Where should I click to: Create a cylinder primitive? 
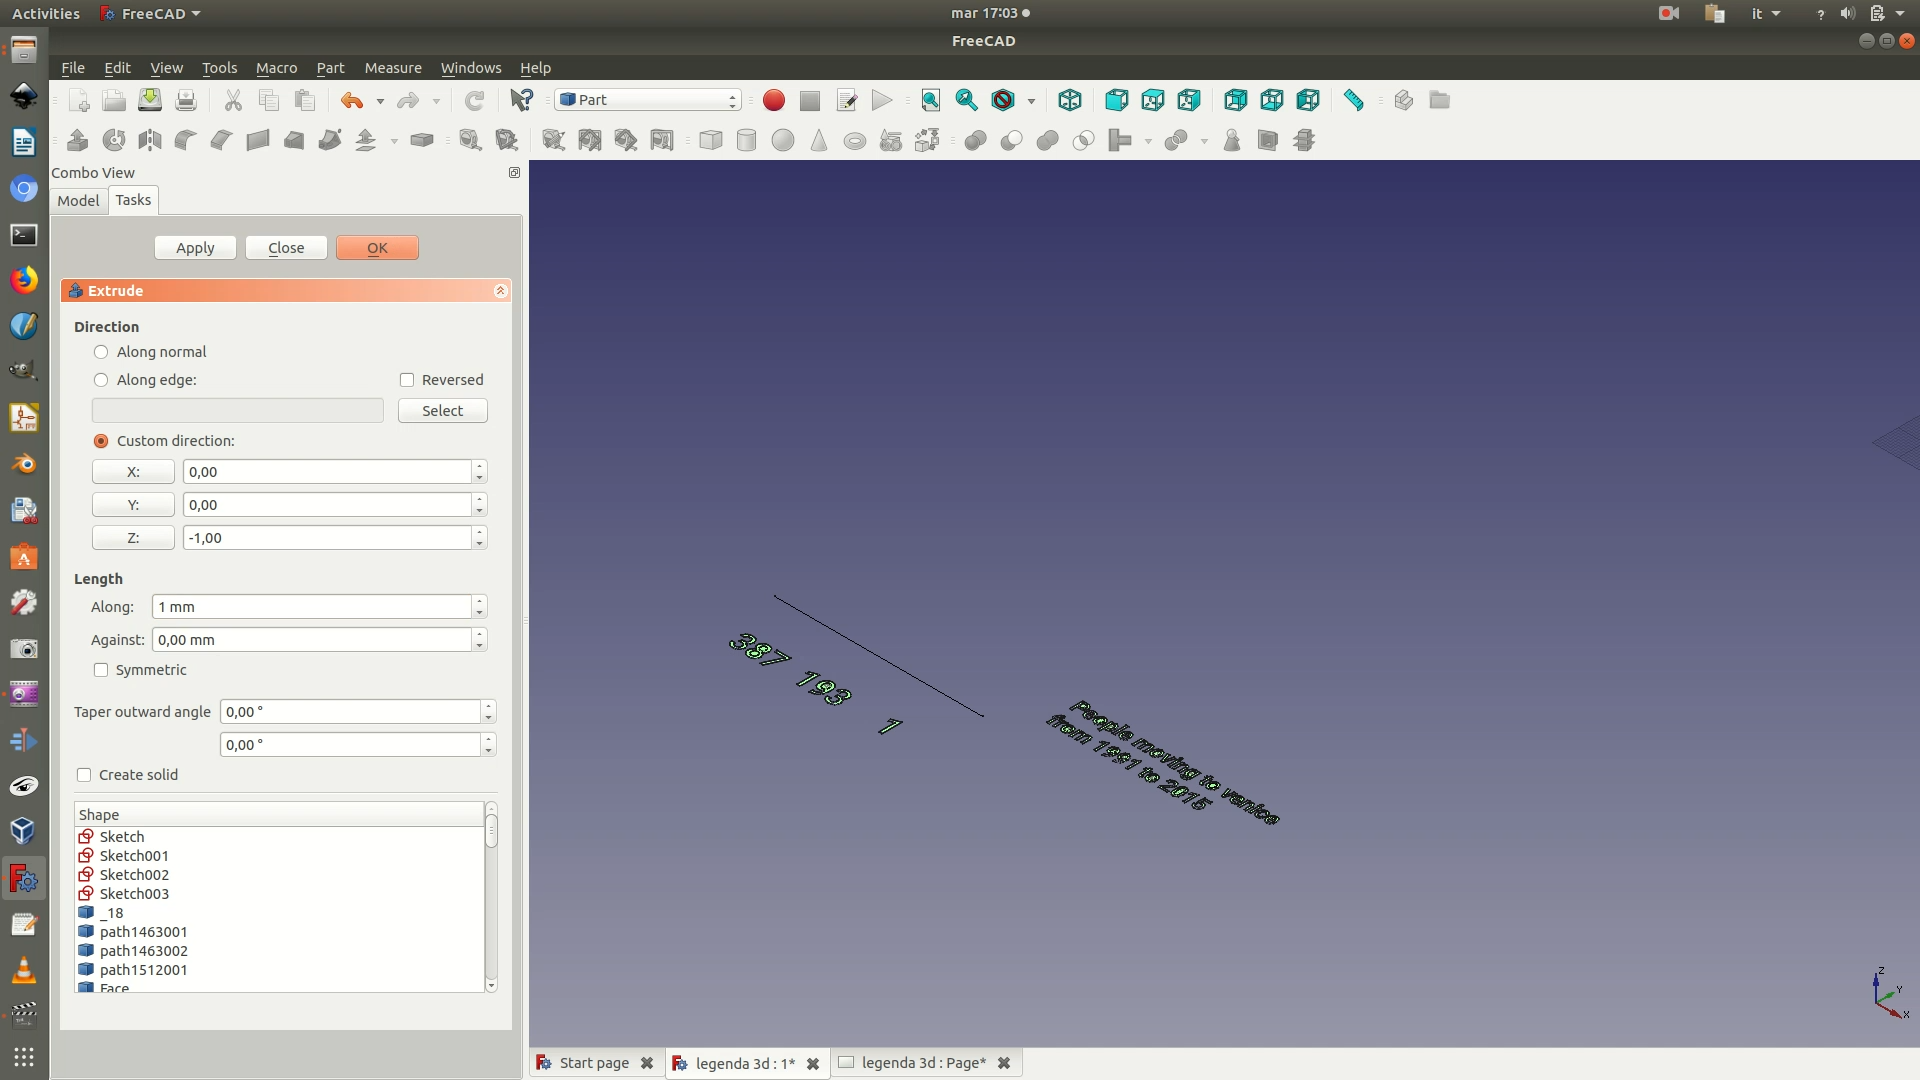(747, 140)
